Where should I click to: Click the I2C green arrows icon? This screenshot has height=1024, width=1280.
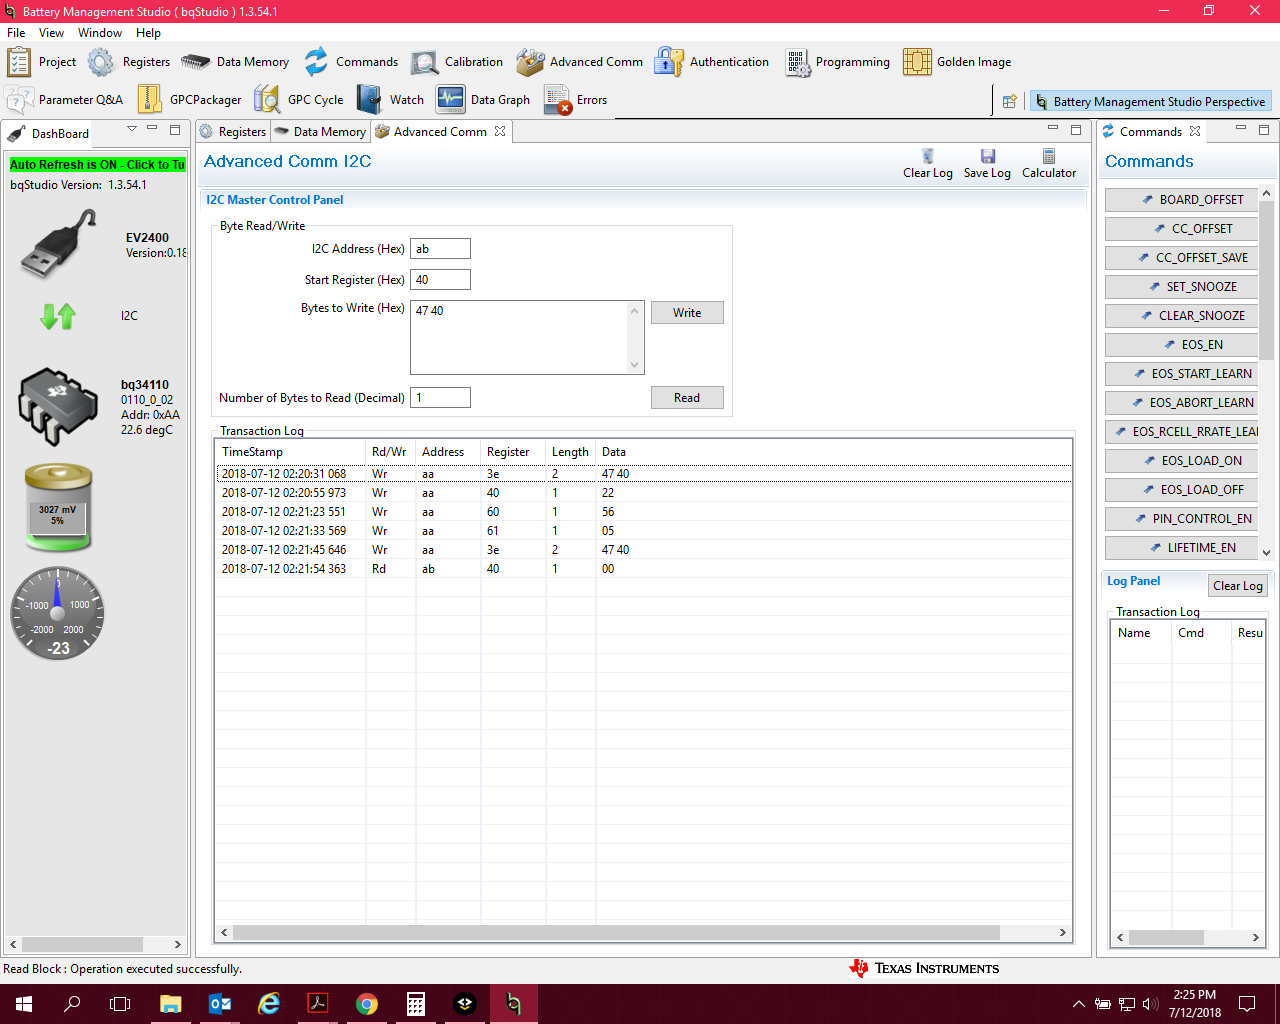pos(58,316)
